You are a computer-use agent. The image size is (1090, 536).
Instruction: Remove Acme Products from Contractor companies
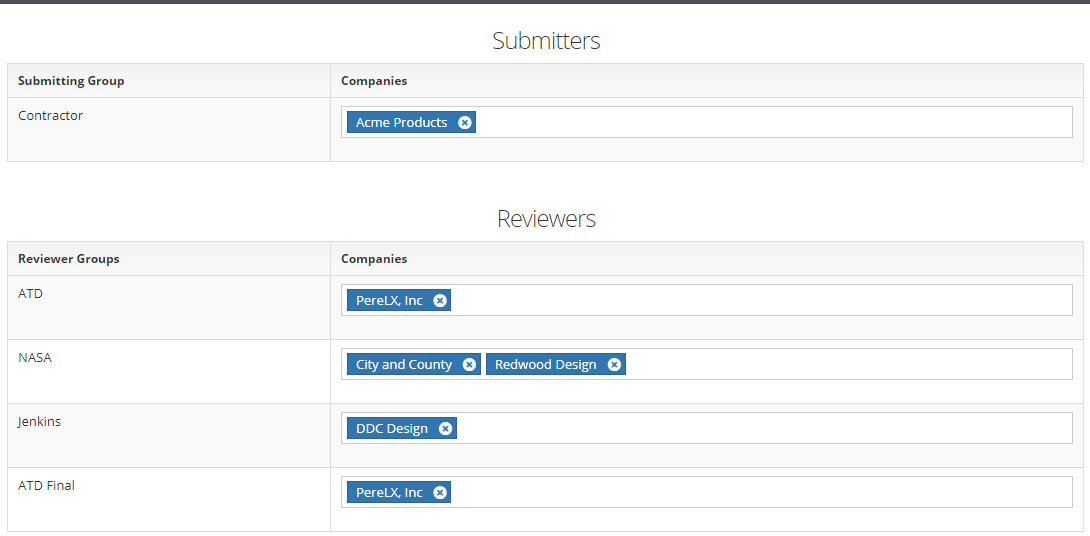[465, 122]
